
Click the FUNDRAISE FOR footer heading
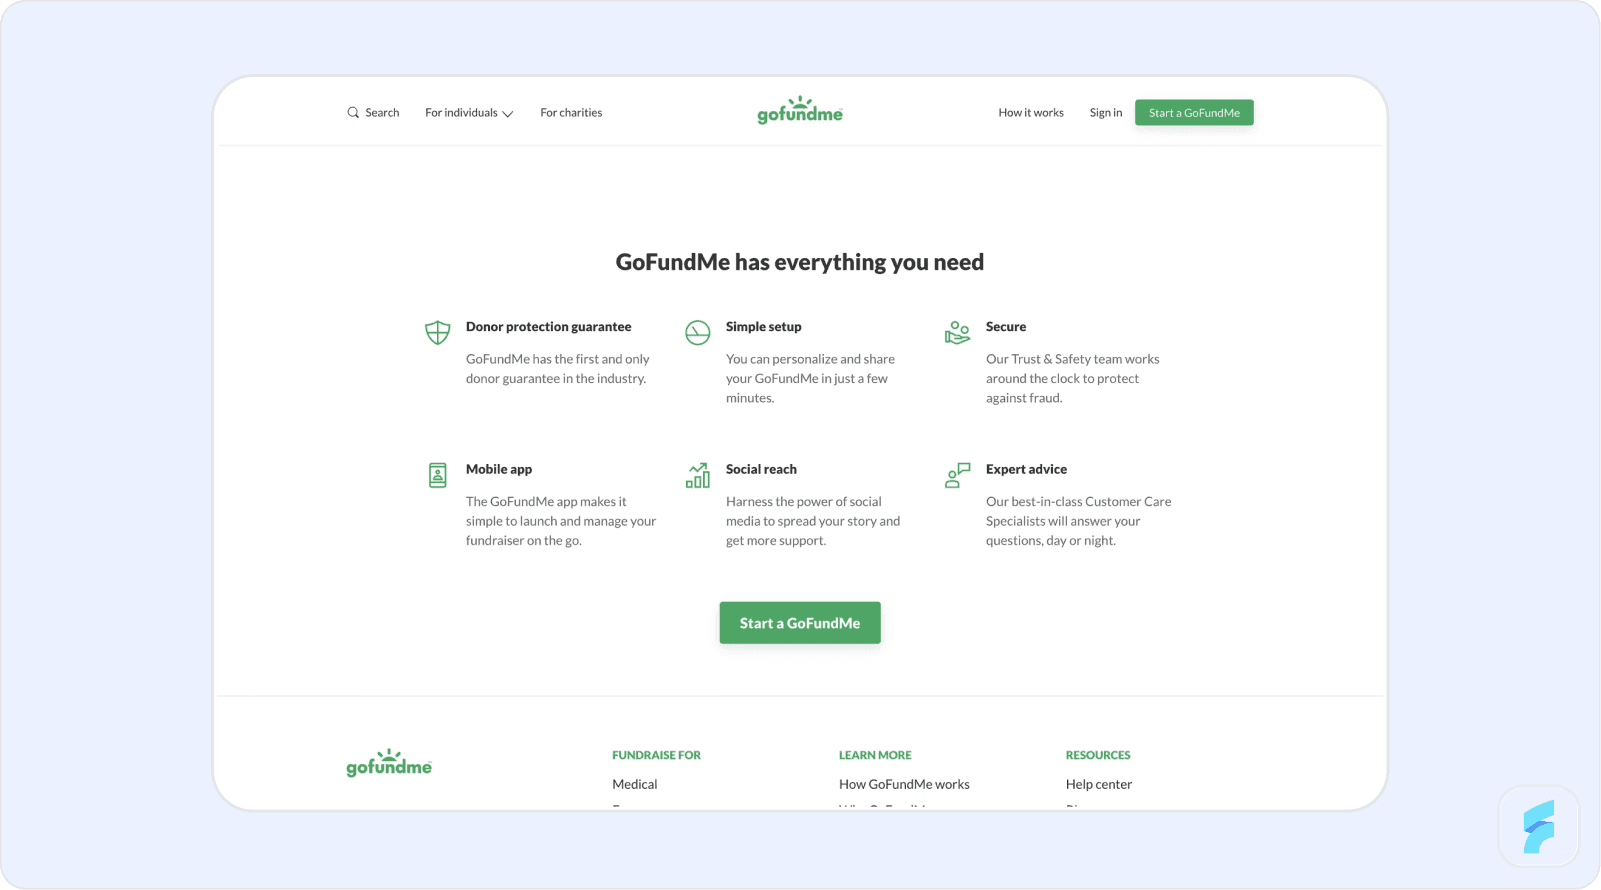656,755
